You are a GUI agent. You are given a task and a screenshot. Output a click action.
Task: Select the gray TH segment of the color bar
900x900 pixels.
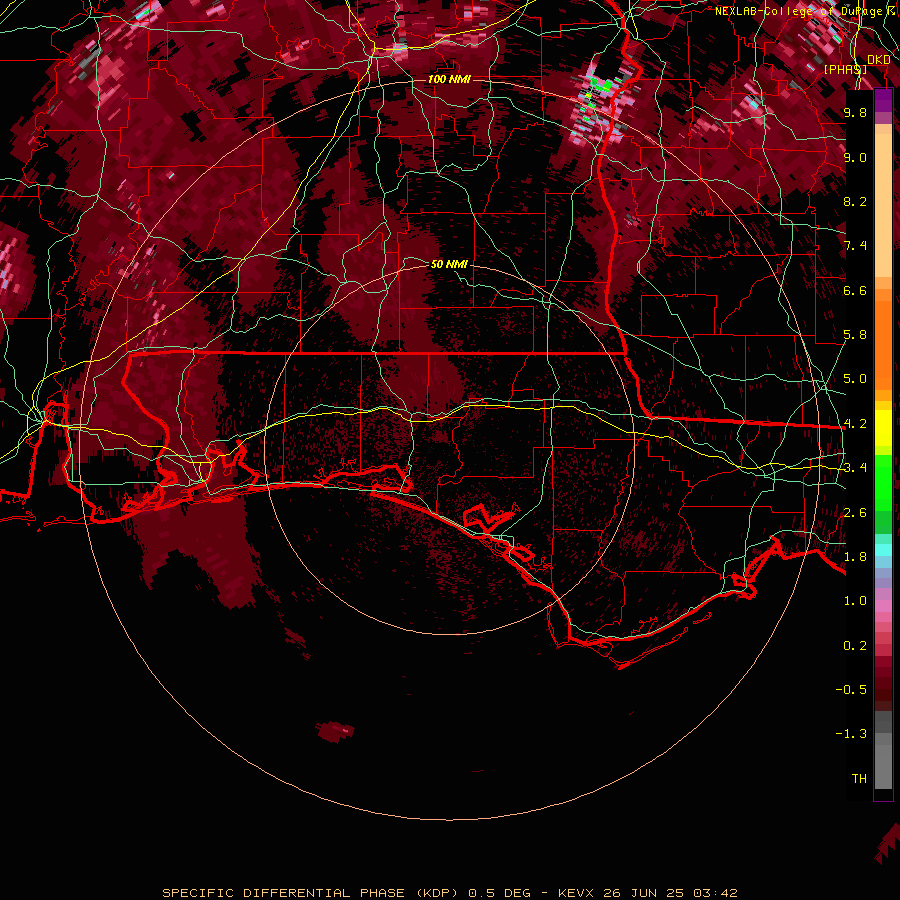(x=883, y=766)
